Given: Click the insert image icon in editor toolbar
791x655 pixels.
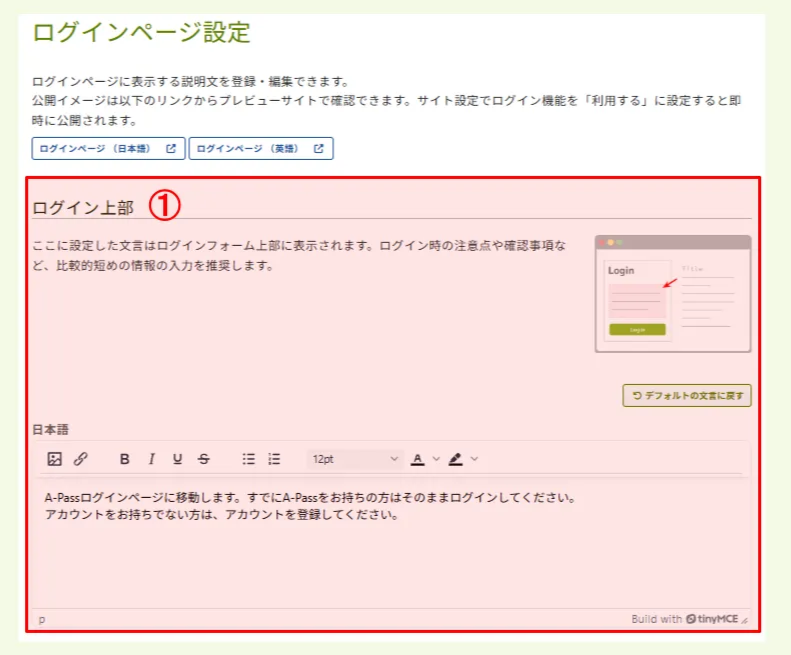Looking at the screenshot, I should 54,459.
